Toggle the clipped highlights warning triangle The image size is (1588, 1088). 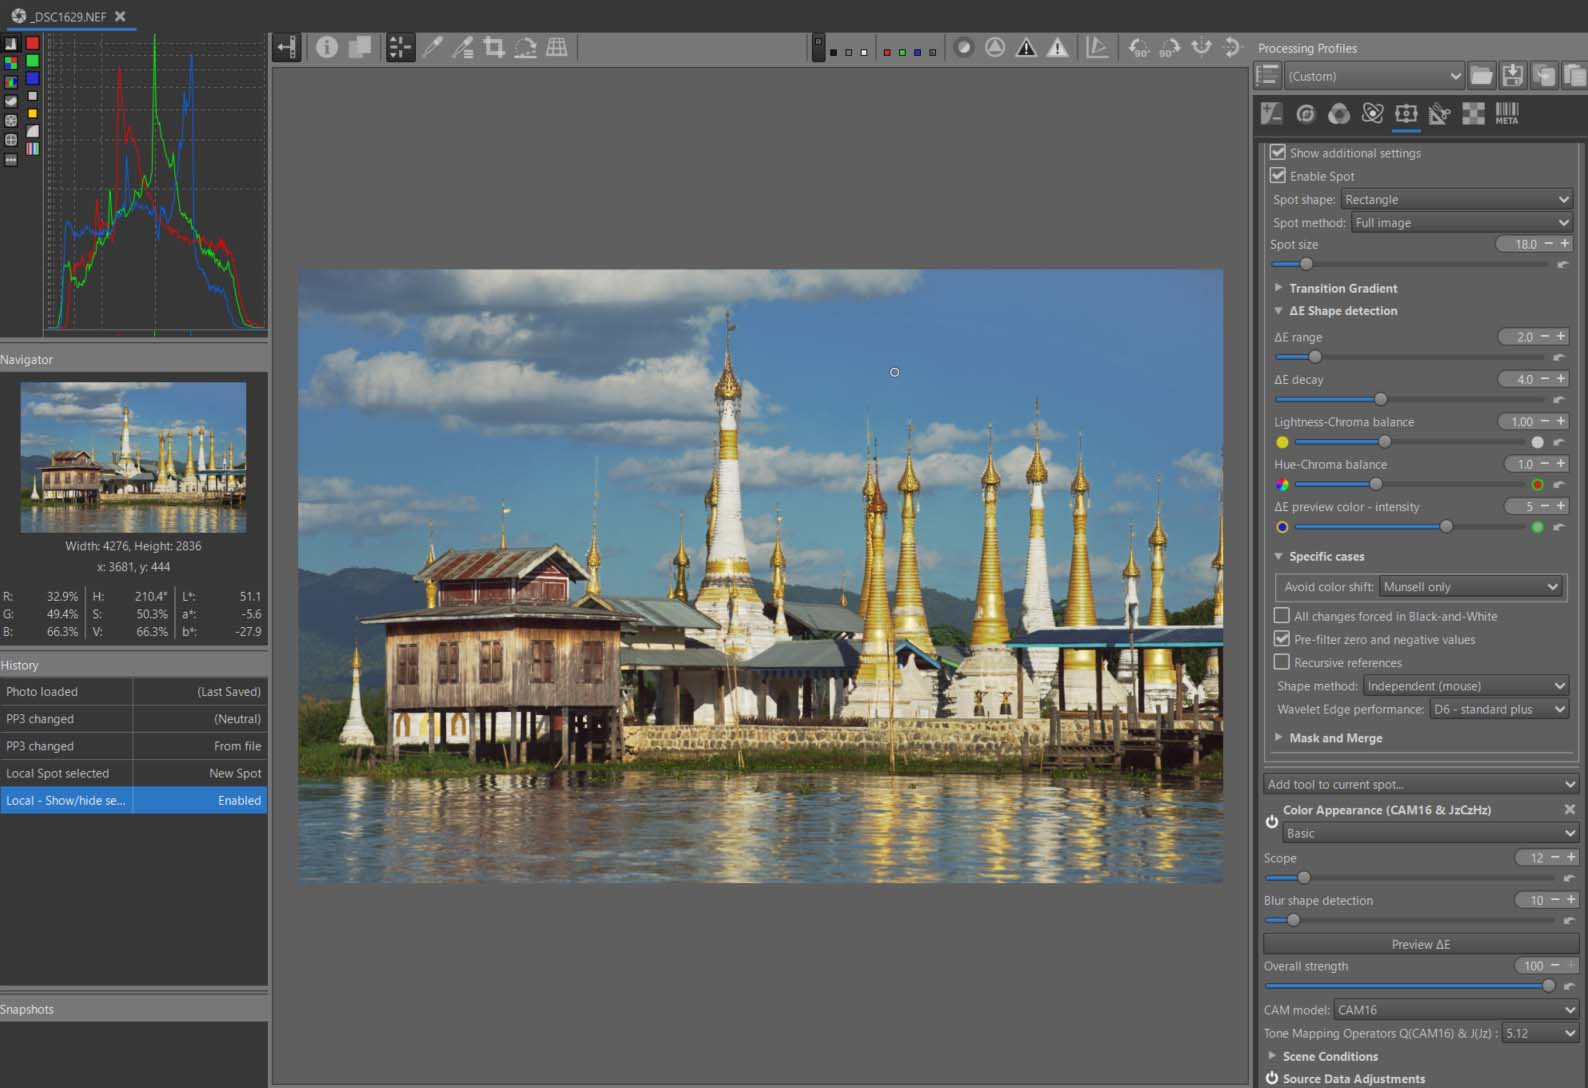point(1057,47)
